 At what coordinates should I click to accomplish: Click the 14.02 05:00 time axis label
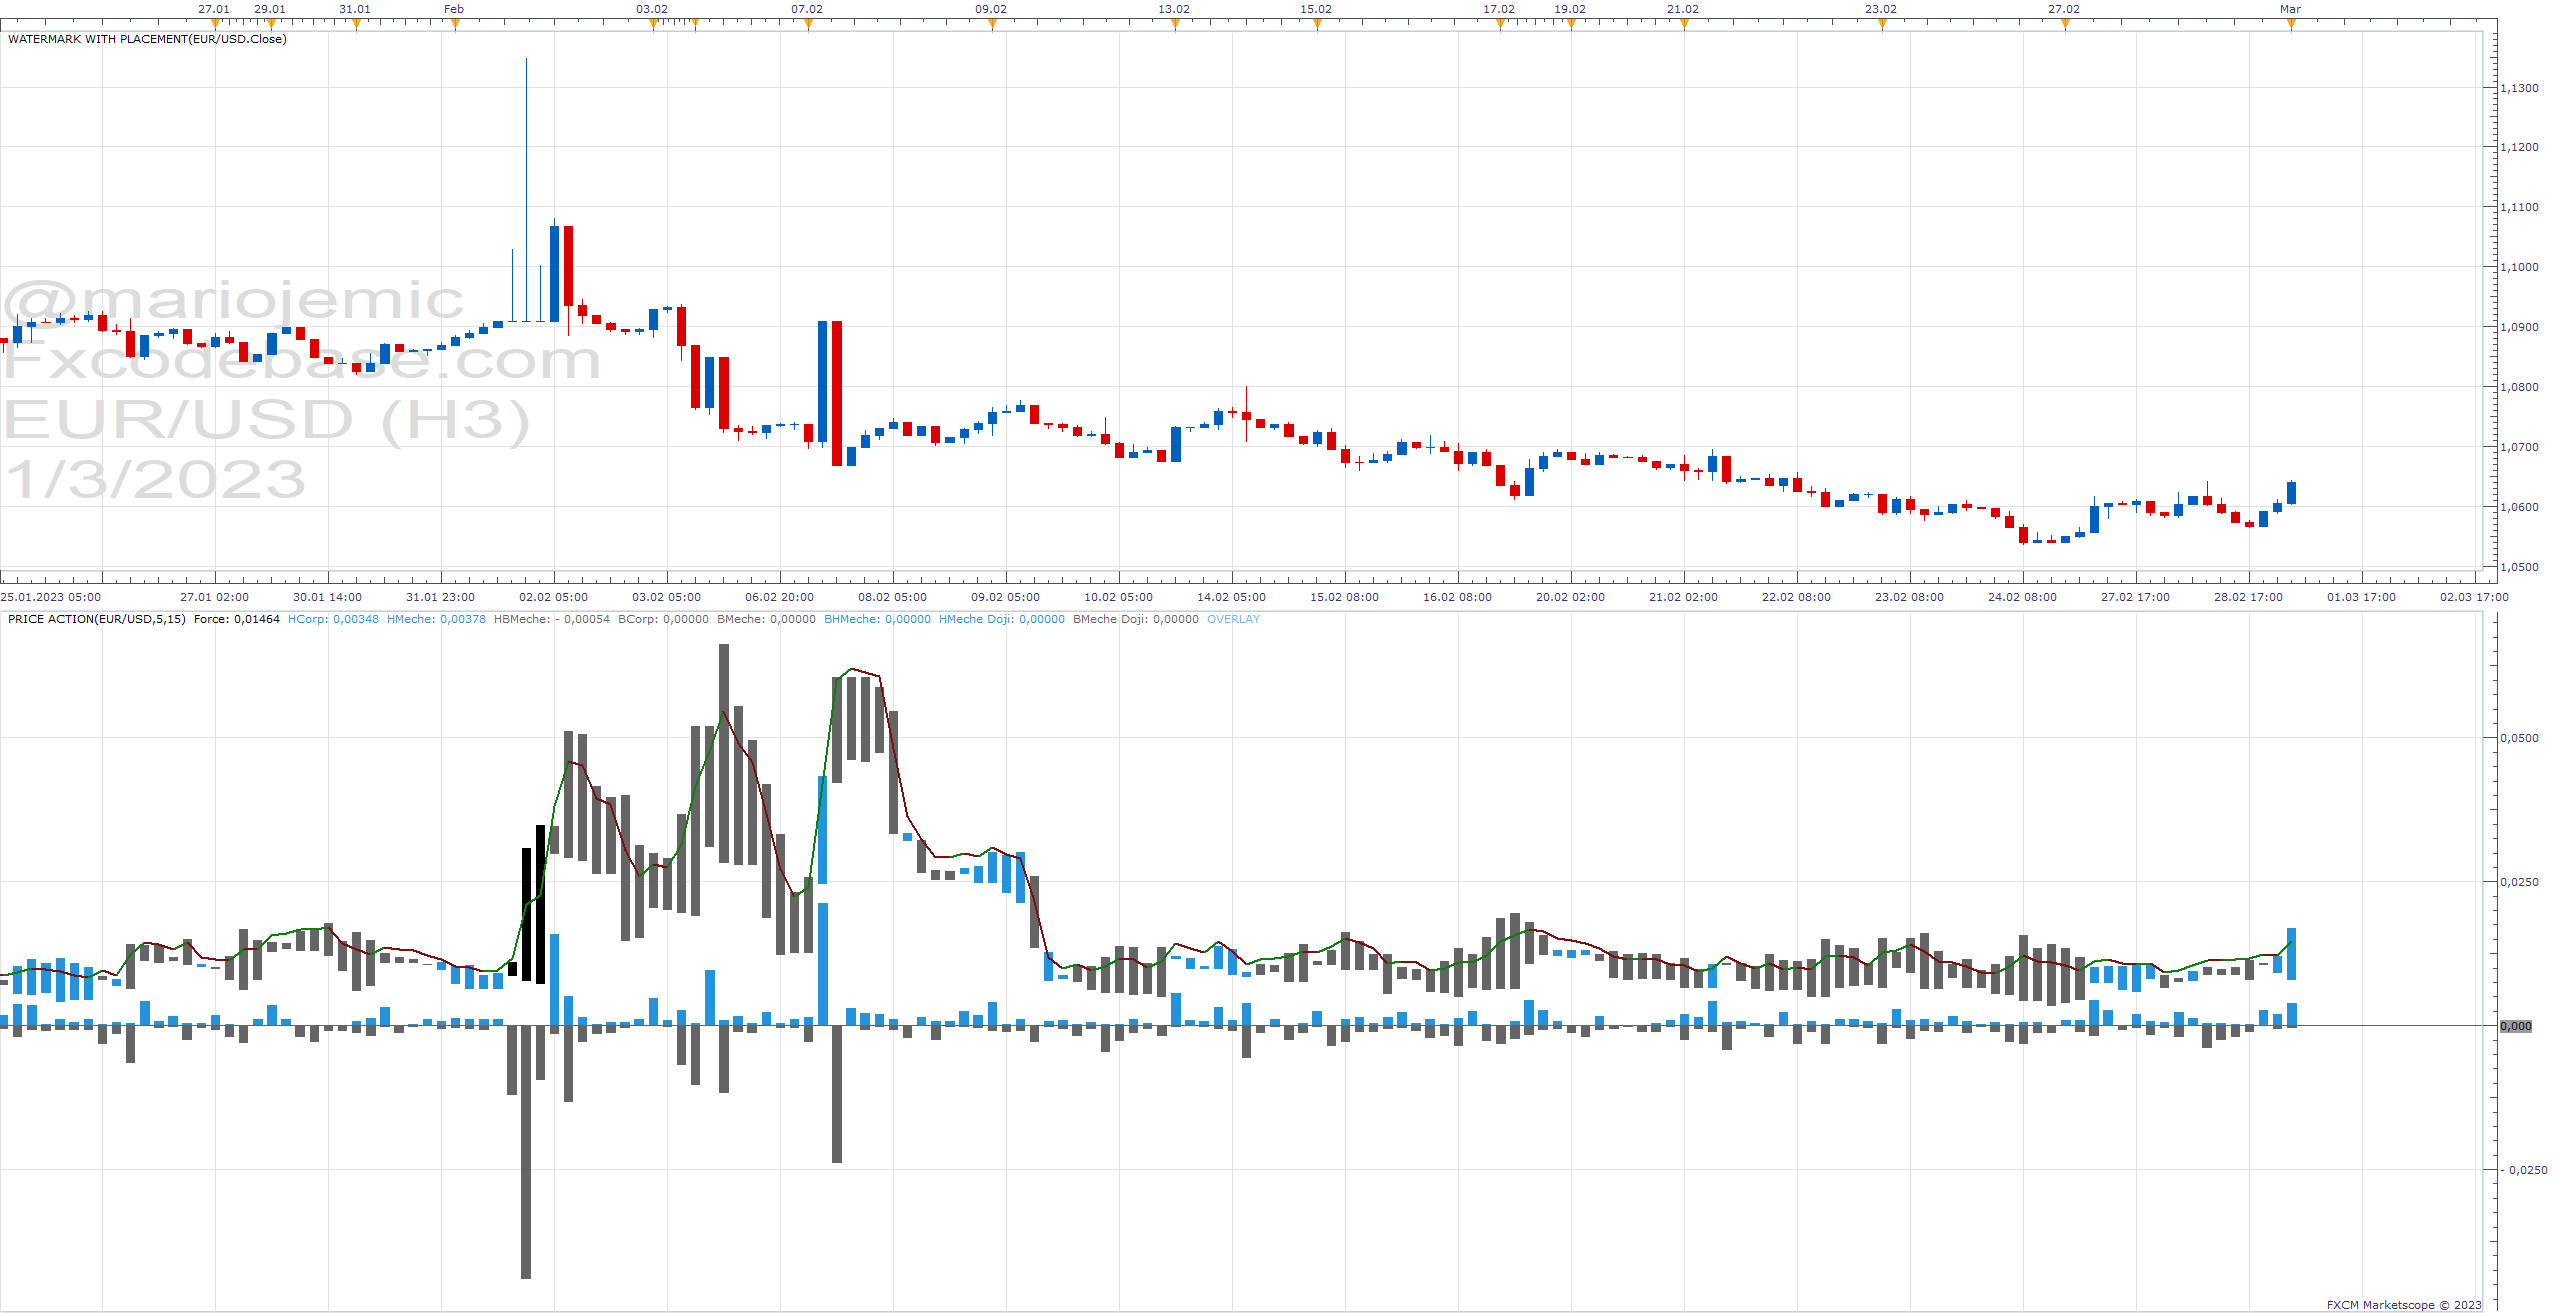pos(1231,597)
